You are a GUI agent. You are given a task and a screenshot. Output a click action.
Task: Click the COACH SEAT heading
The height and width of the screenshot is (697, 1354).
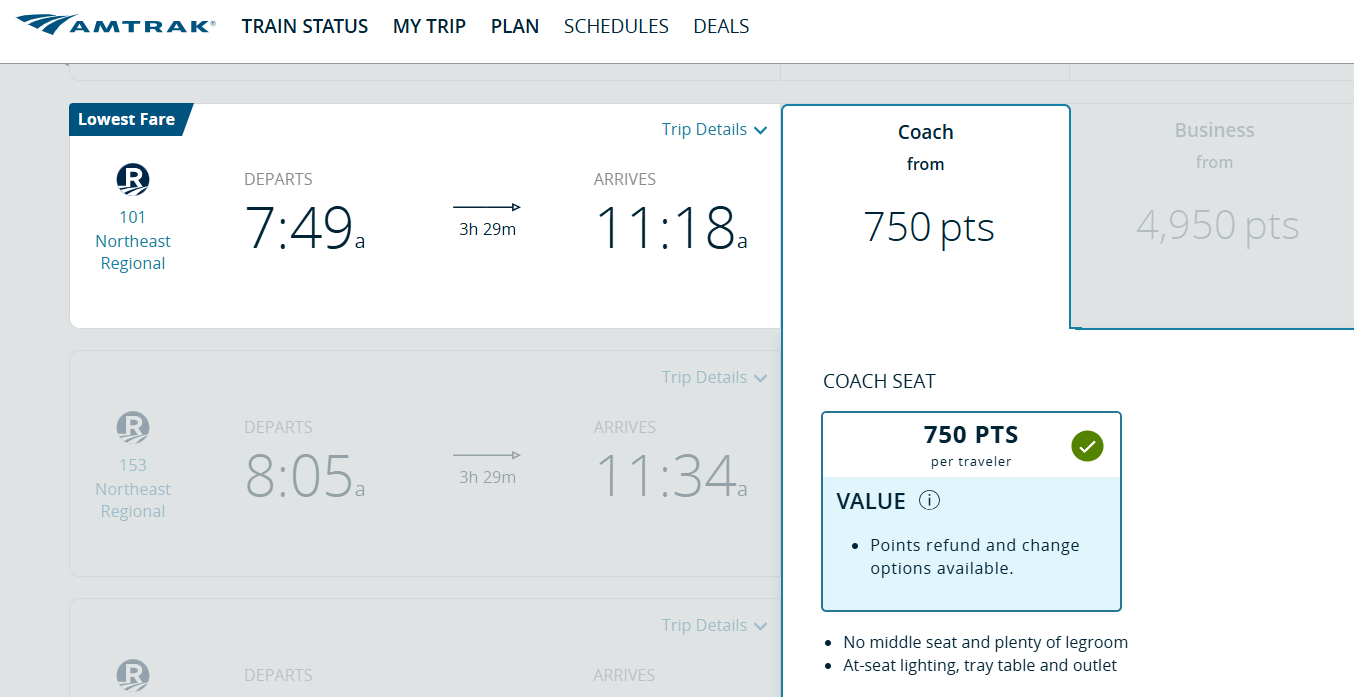point(879,381)
